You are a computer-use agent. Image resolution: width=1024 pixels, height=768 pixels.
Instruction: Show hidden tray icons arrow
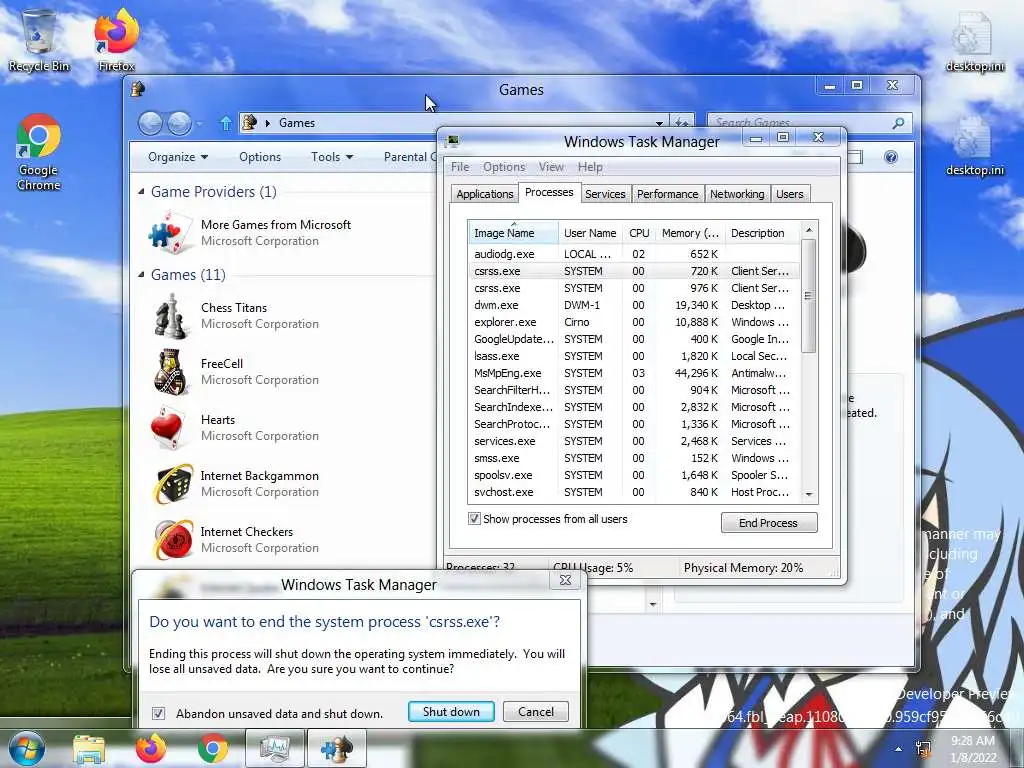[x=899, y=749]
